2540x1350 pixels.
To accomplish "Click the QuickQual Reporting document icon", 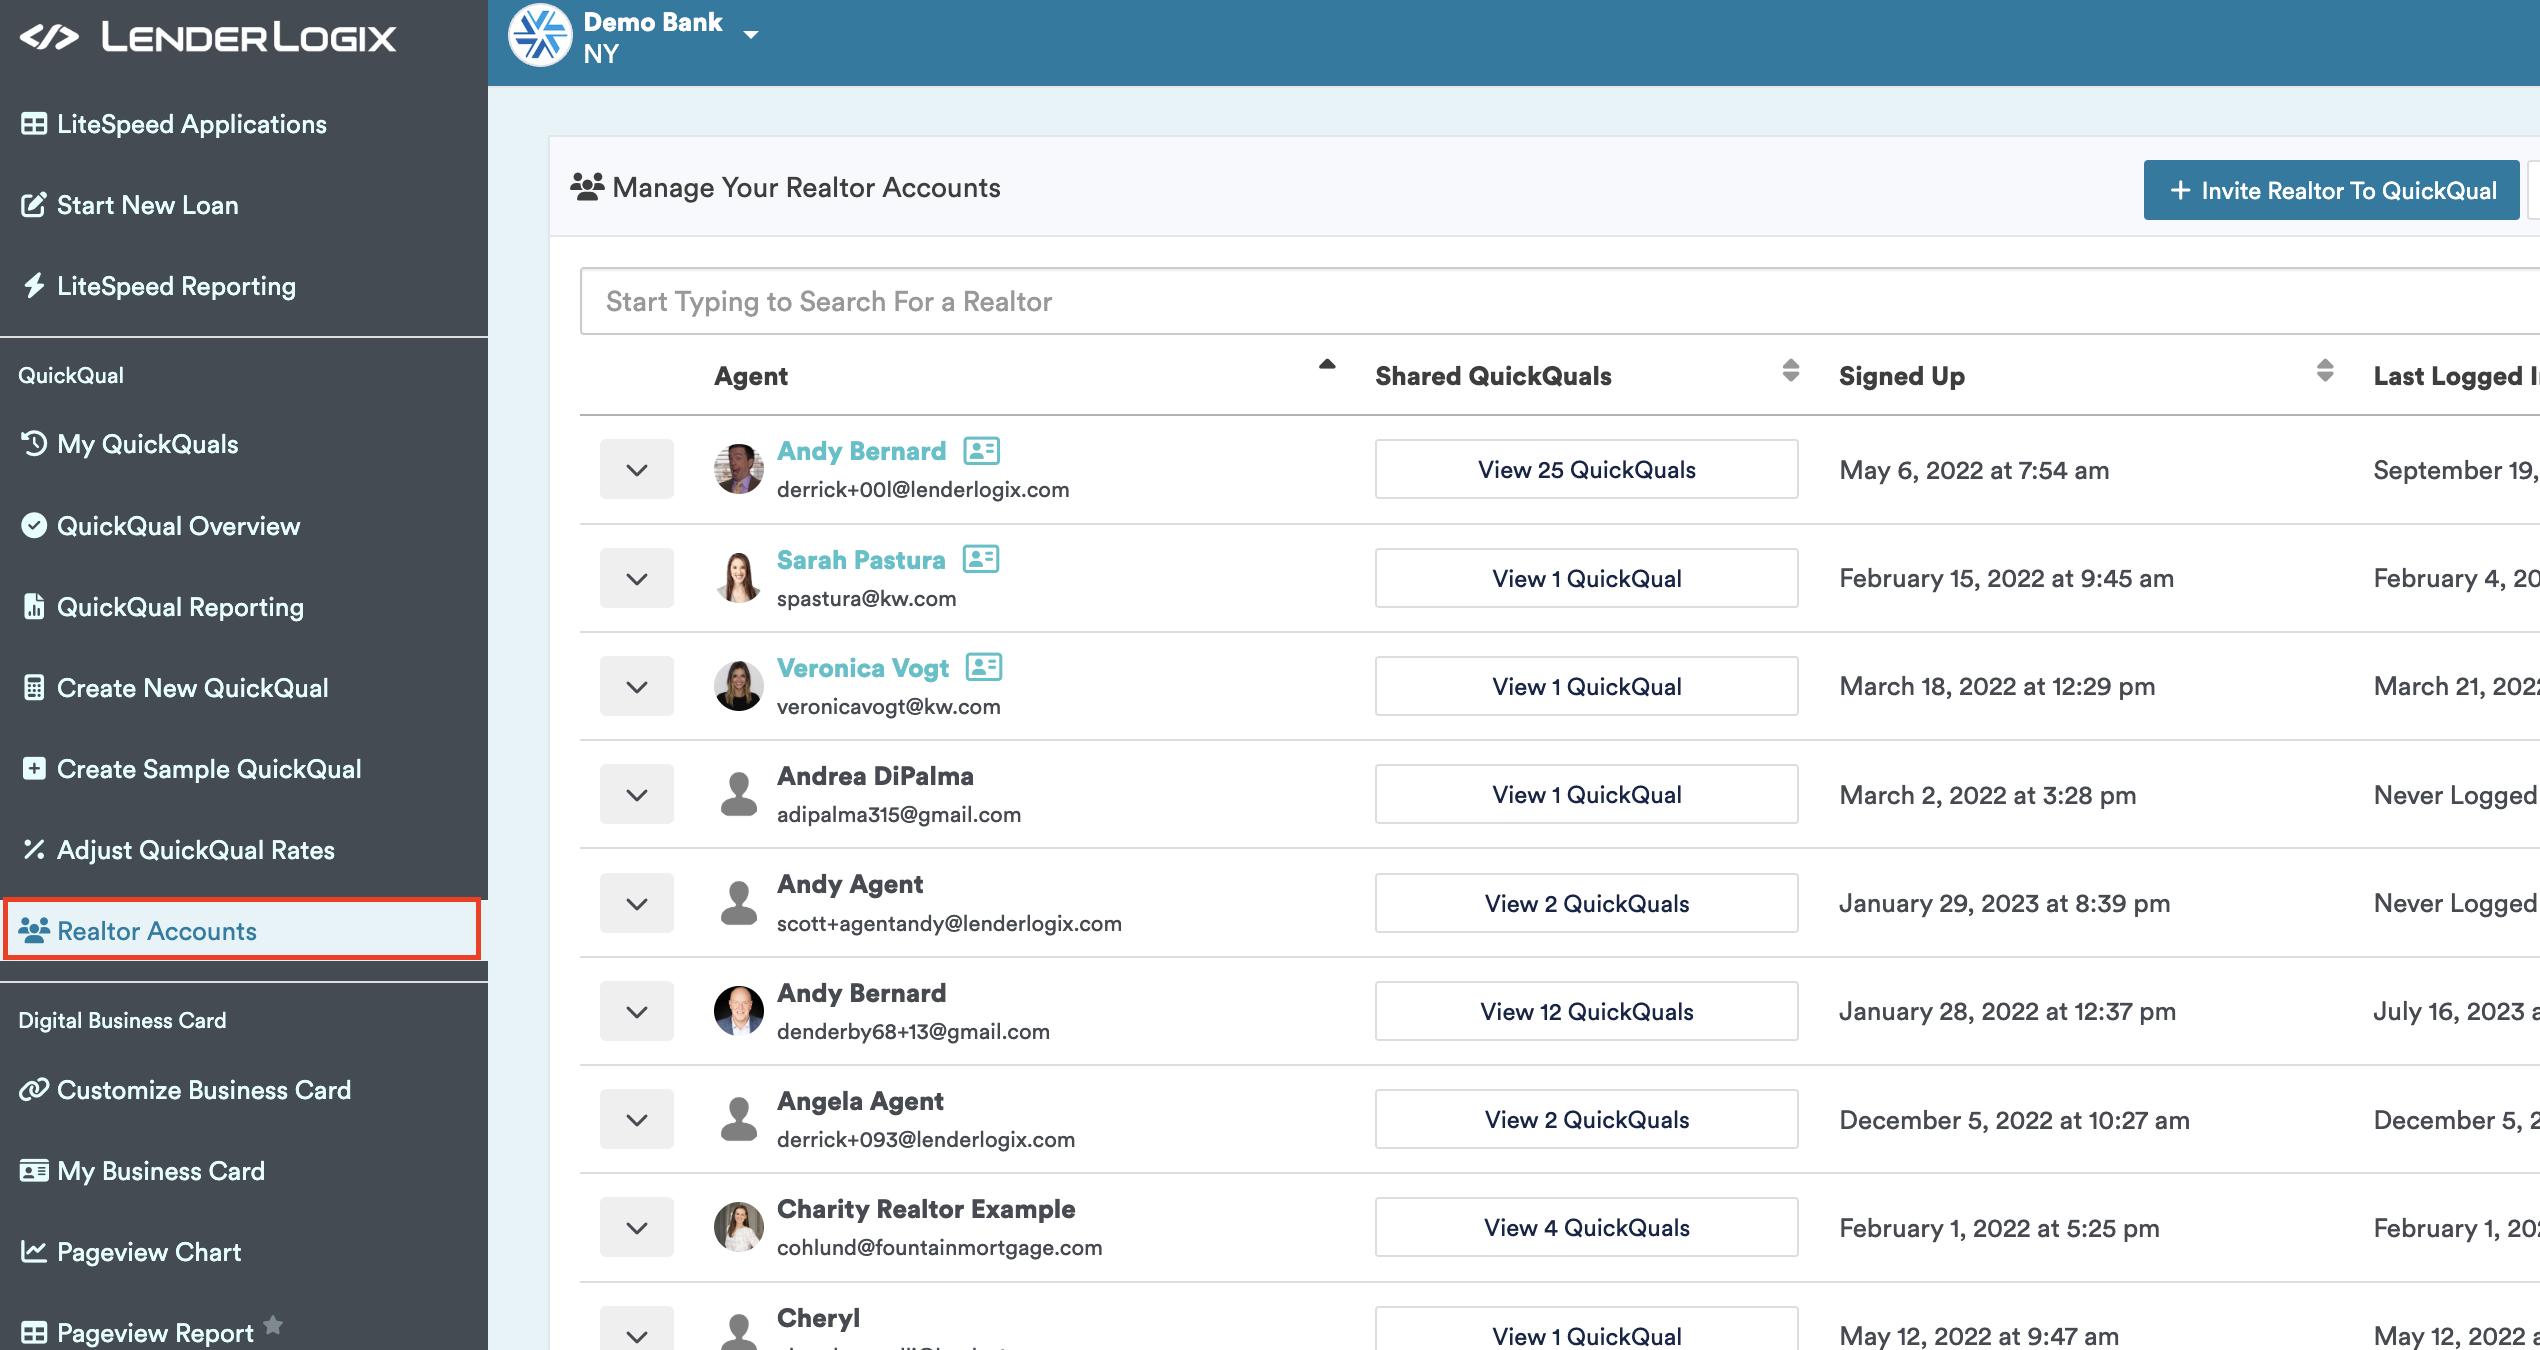I will 34,607.
